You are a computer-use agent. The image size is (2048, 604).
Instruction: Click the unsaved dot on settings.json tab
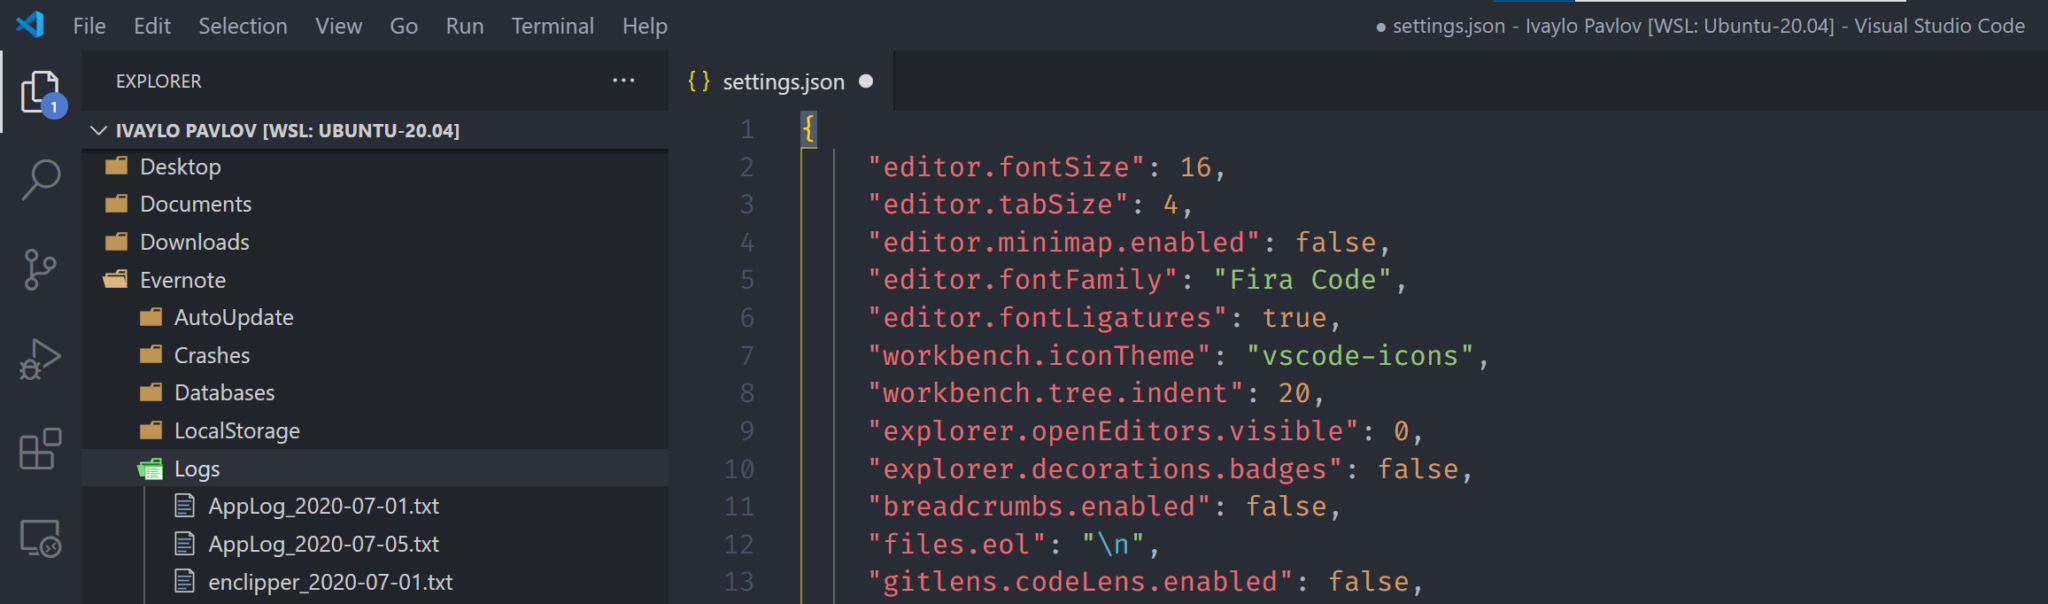tap(866, 81)
